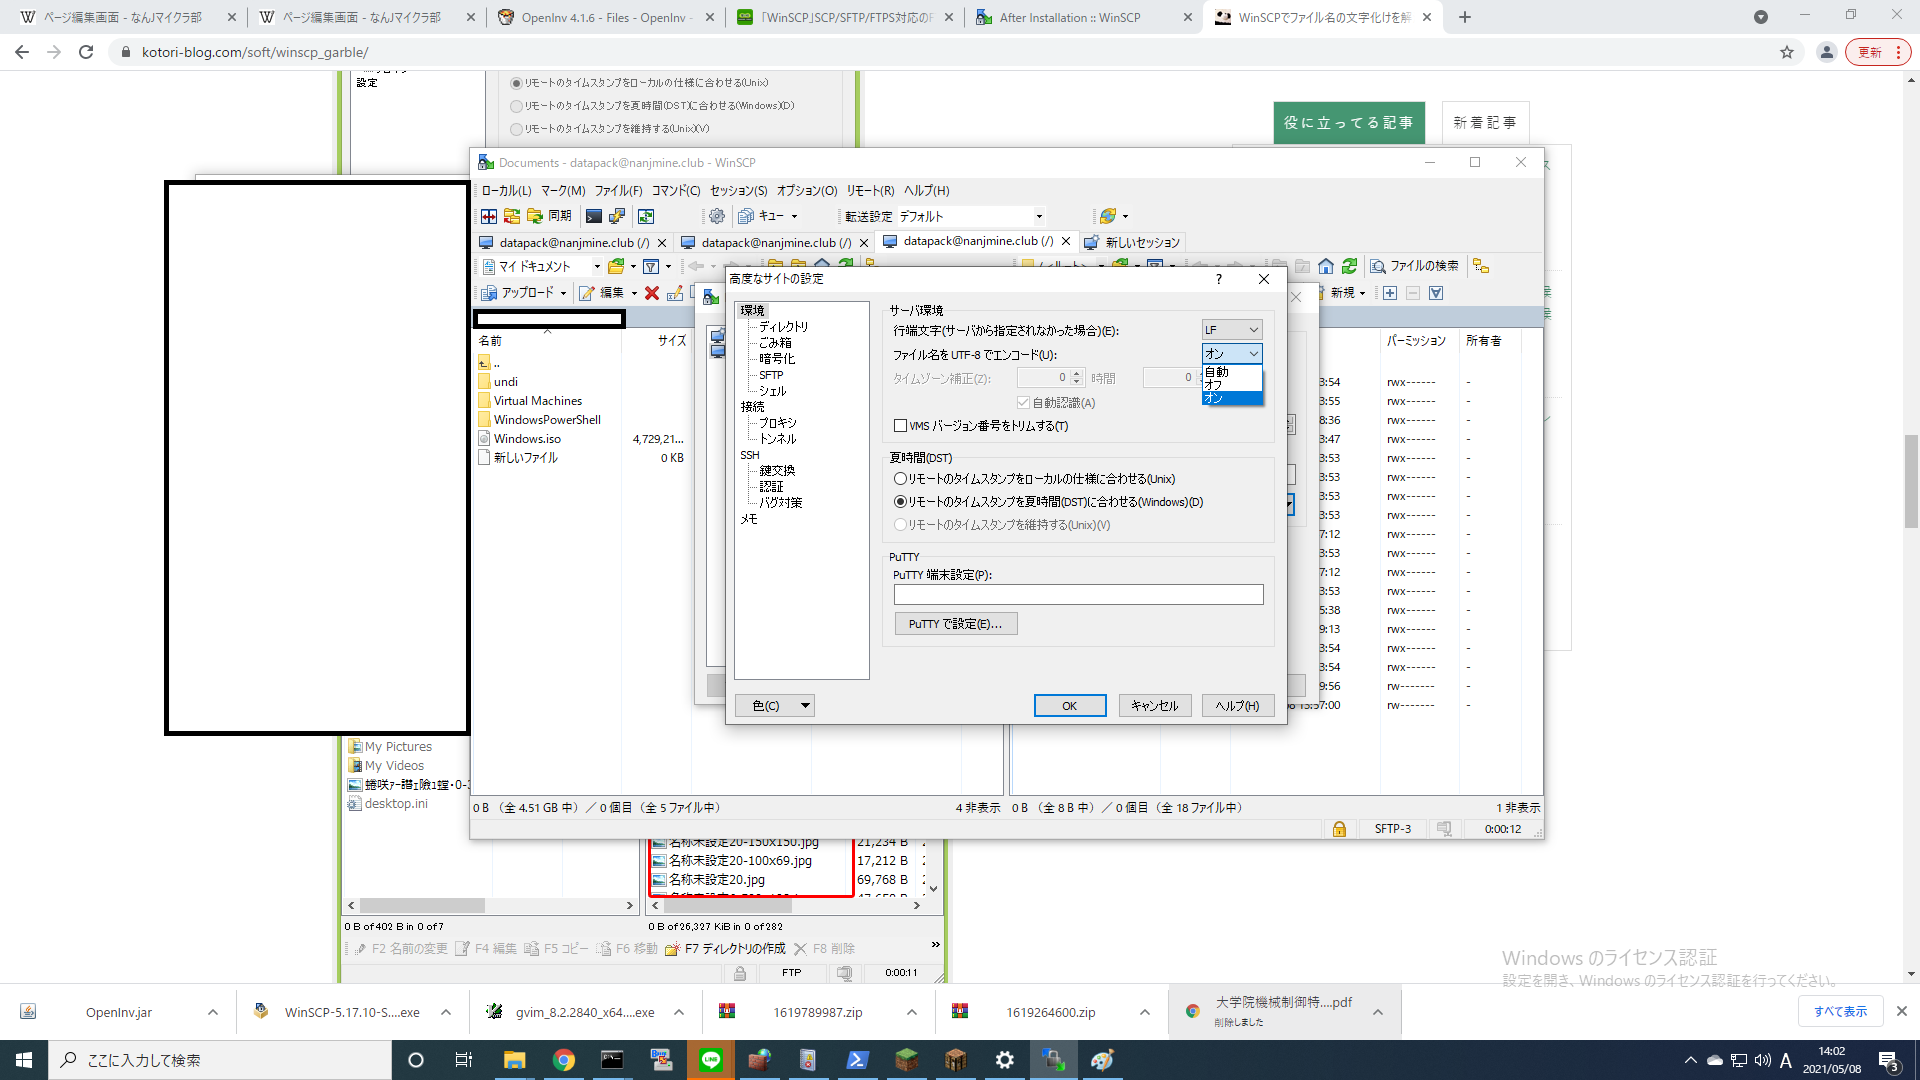Open the 行端文字 LF combo box
The image size is (1920, 1080).
(1231, 330)
